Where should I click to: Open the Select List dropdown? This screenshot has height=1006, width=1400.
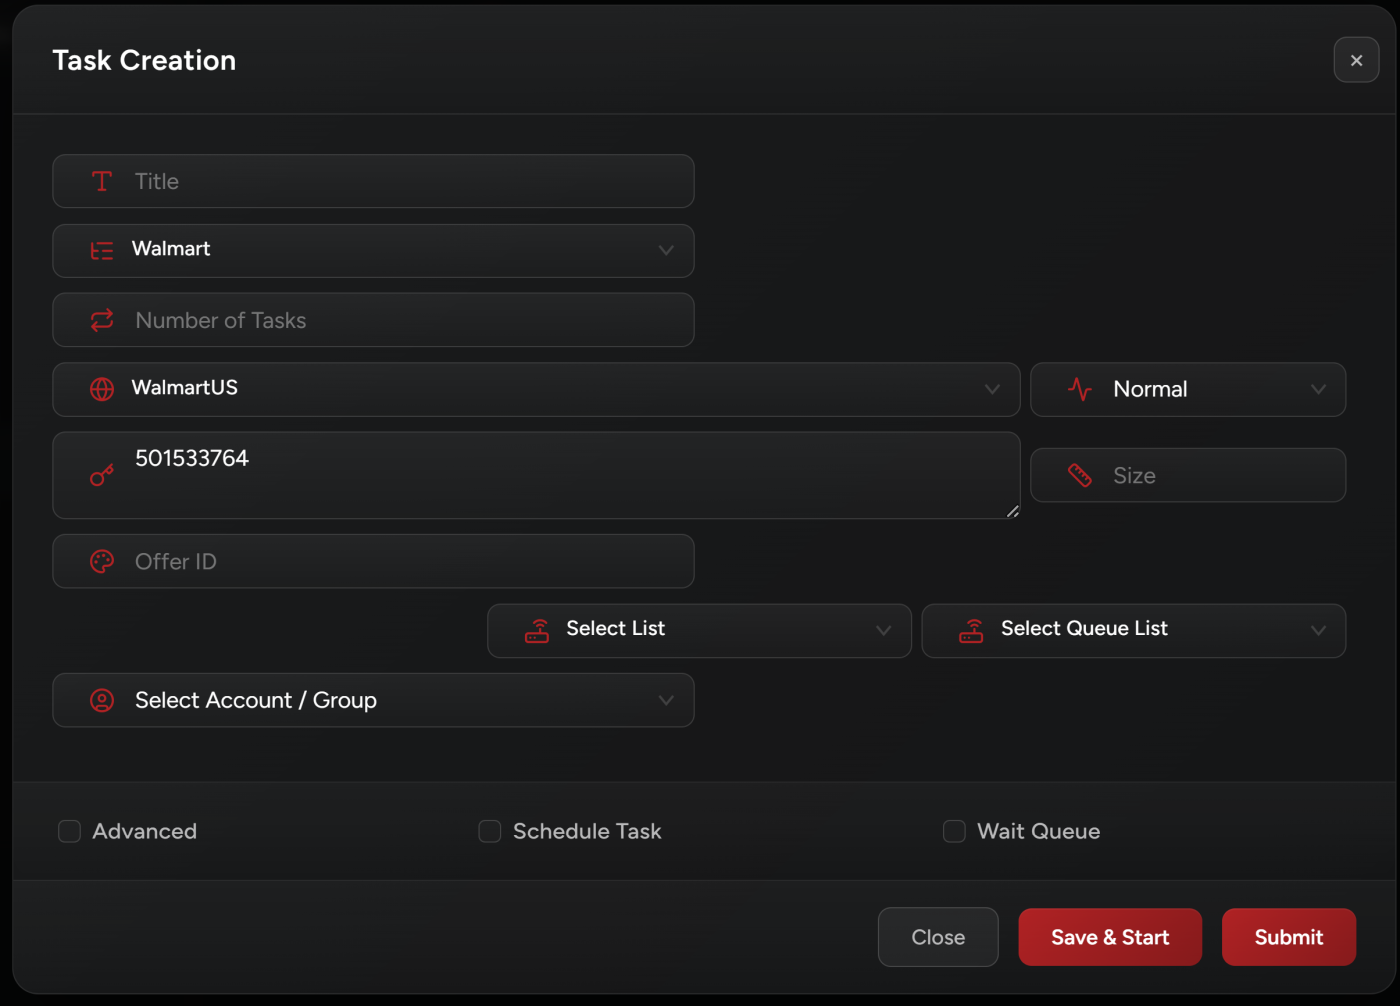pos(699,630)
